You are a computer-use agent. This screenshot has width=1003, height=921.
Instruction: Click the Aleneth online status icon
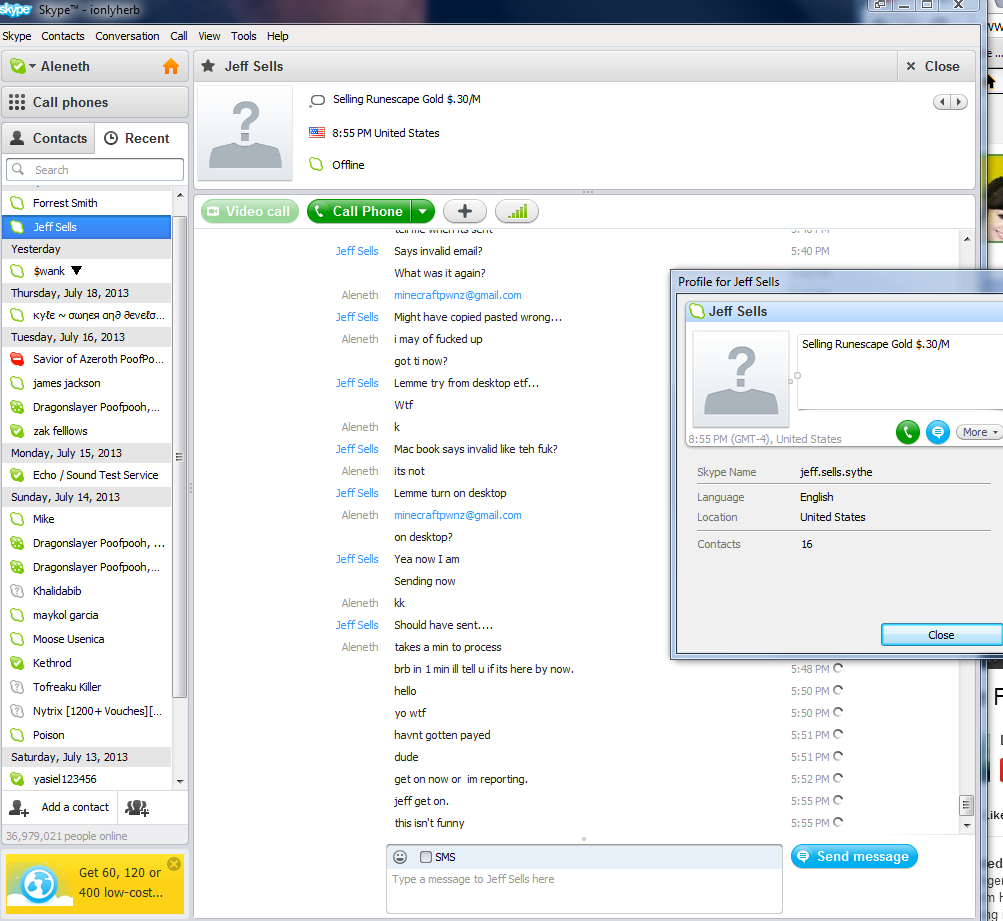pos(17,66)
